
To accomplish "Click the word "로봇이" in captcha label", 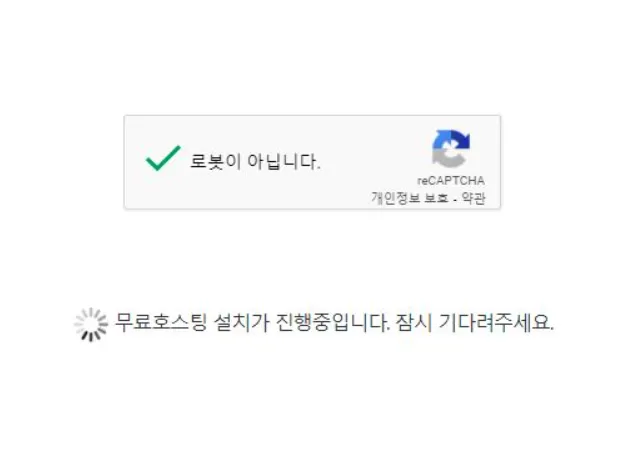I will (x=215, y=162).
